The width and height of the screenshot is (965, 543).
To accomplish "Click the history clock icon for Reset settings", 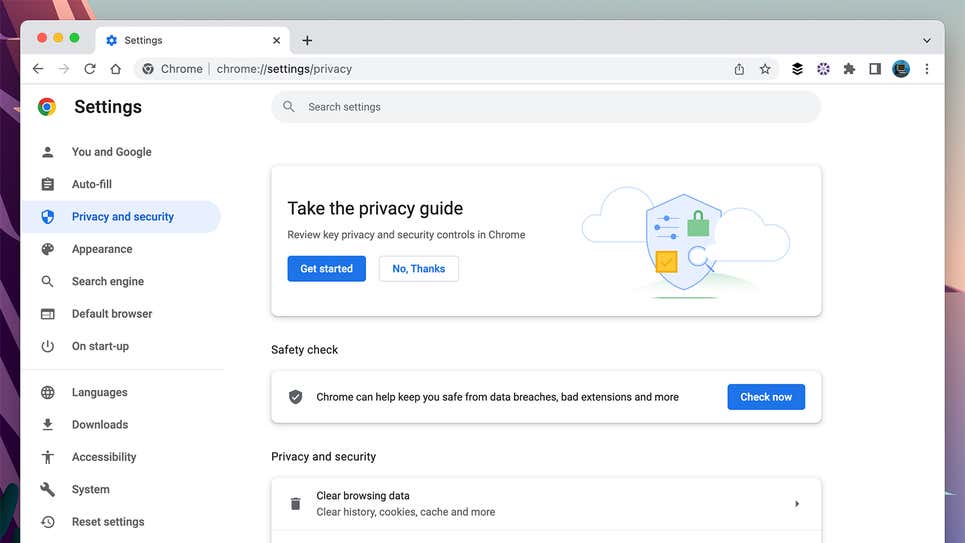I will (x=47, y=521).
